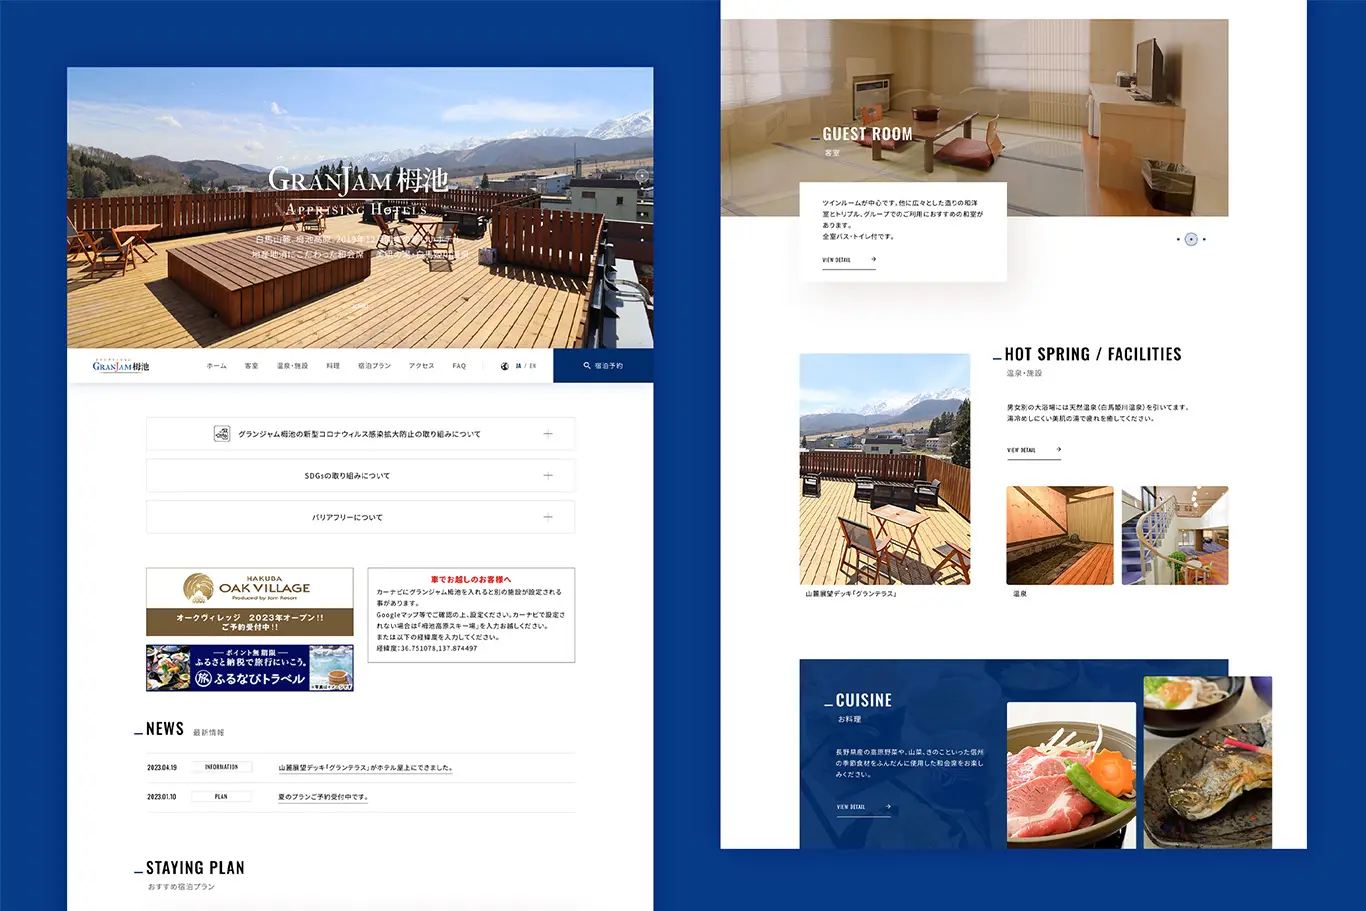Open the ホーム menu item
1366x911 pixels.
pyautogui.click(x=217, y=366)
